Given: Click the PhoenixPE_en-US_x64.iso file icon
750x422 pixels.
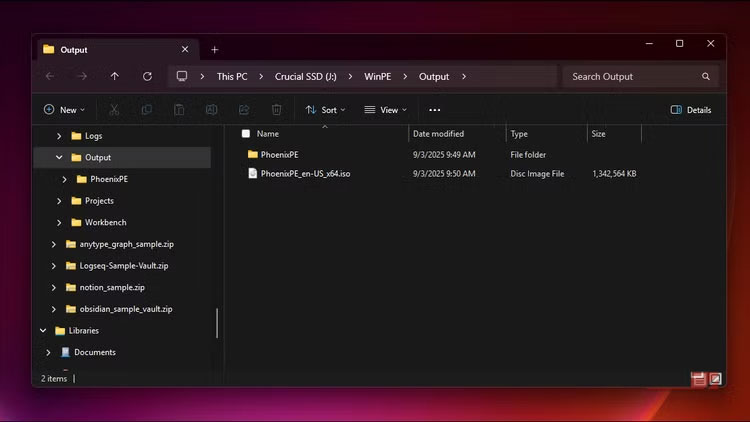Looking at the screenshot, I should pyautogui.click(x=253, y=174).
